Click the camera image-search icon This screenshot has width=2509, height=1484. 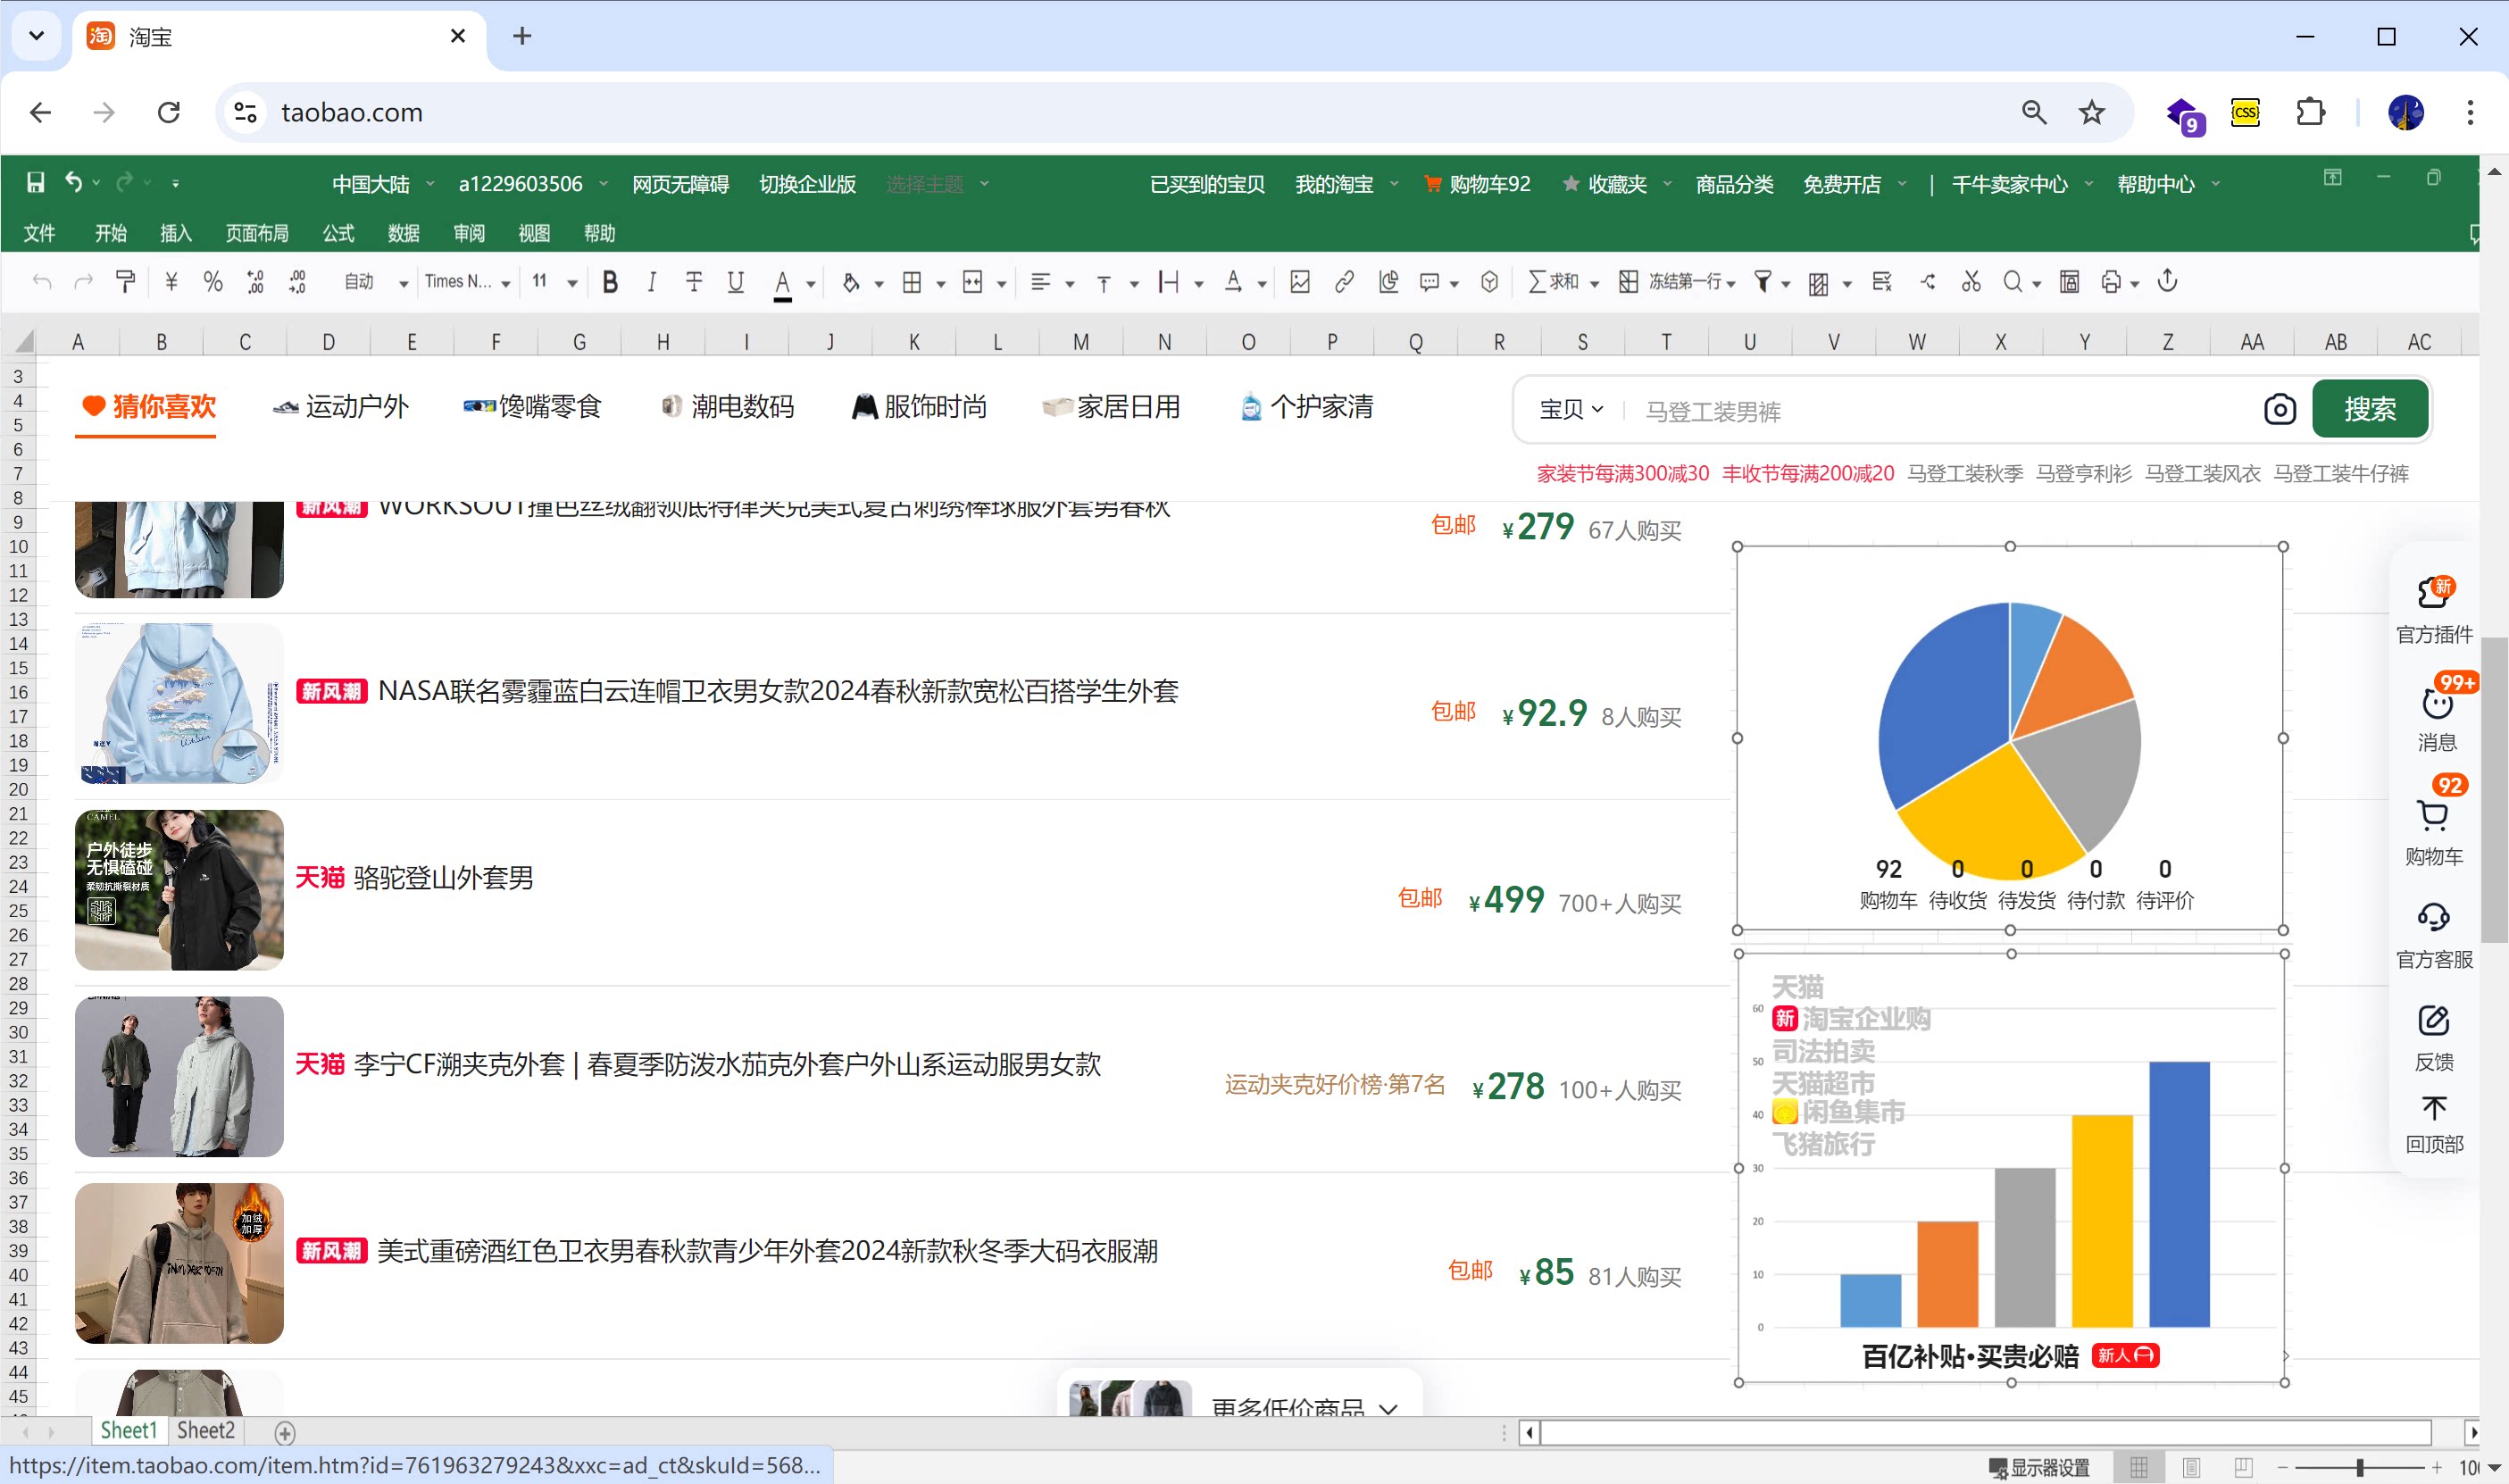coord(2279,409)
